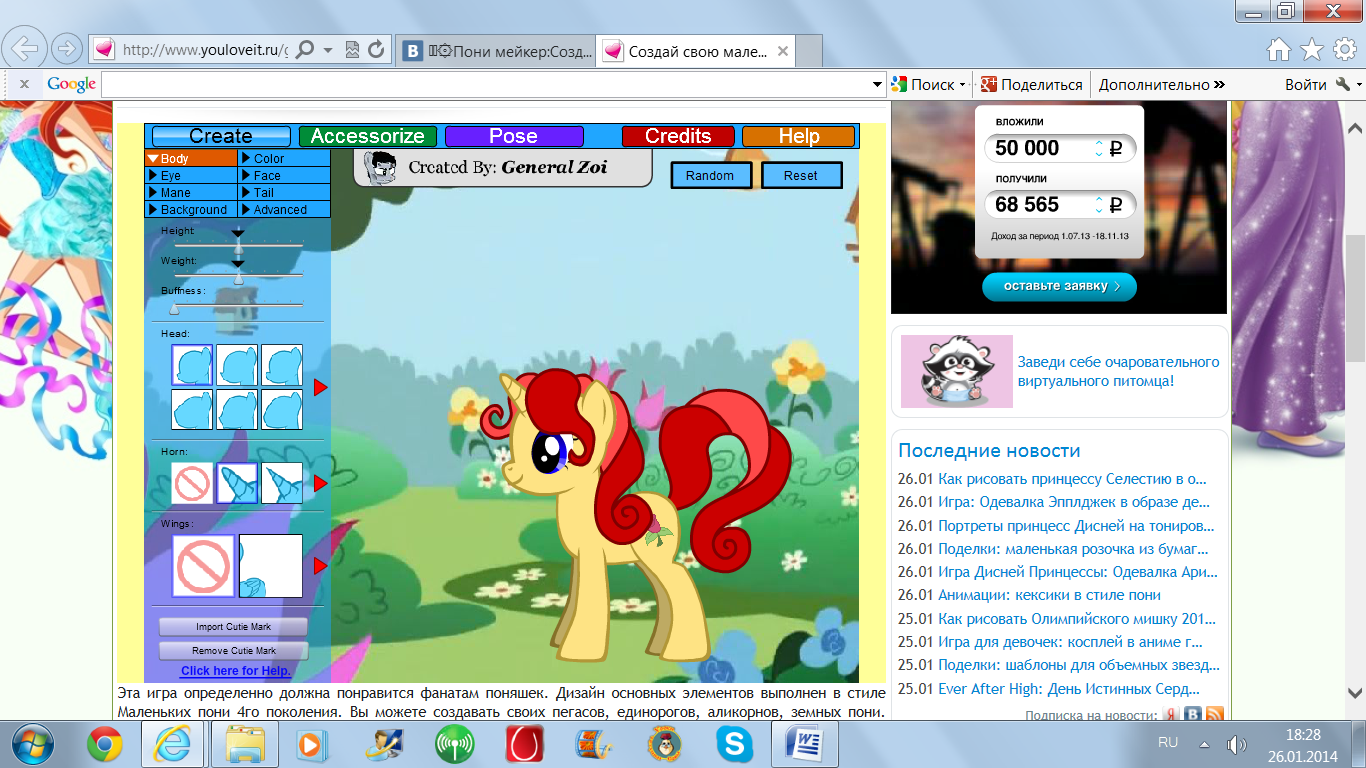1366x768 pixels.
Task: Expand the Advanced section
Action: click(284, 209)
